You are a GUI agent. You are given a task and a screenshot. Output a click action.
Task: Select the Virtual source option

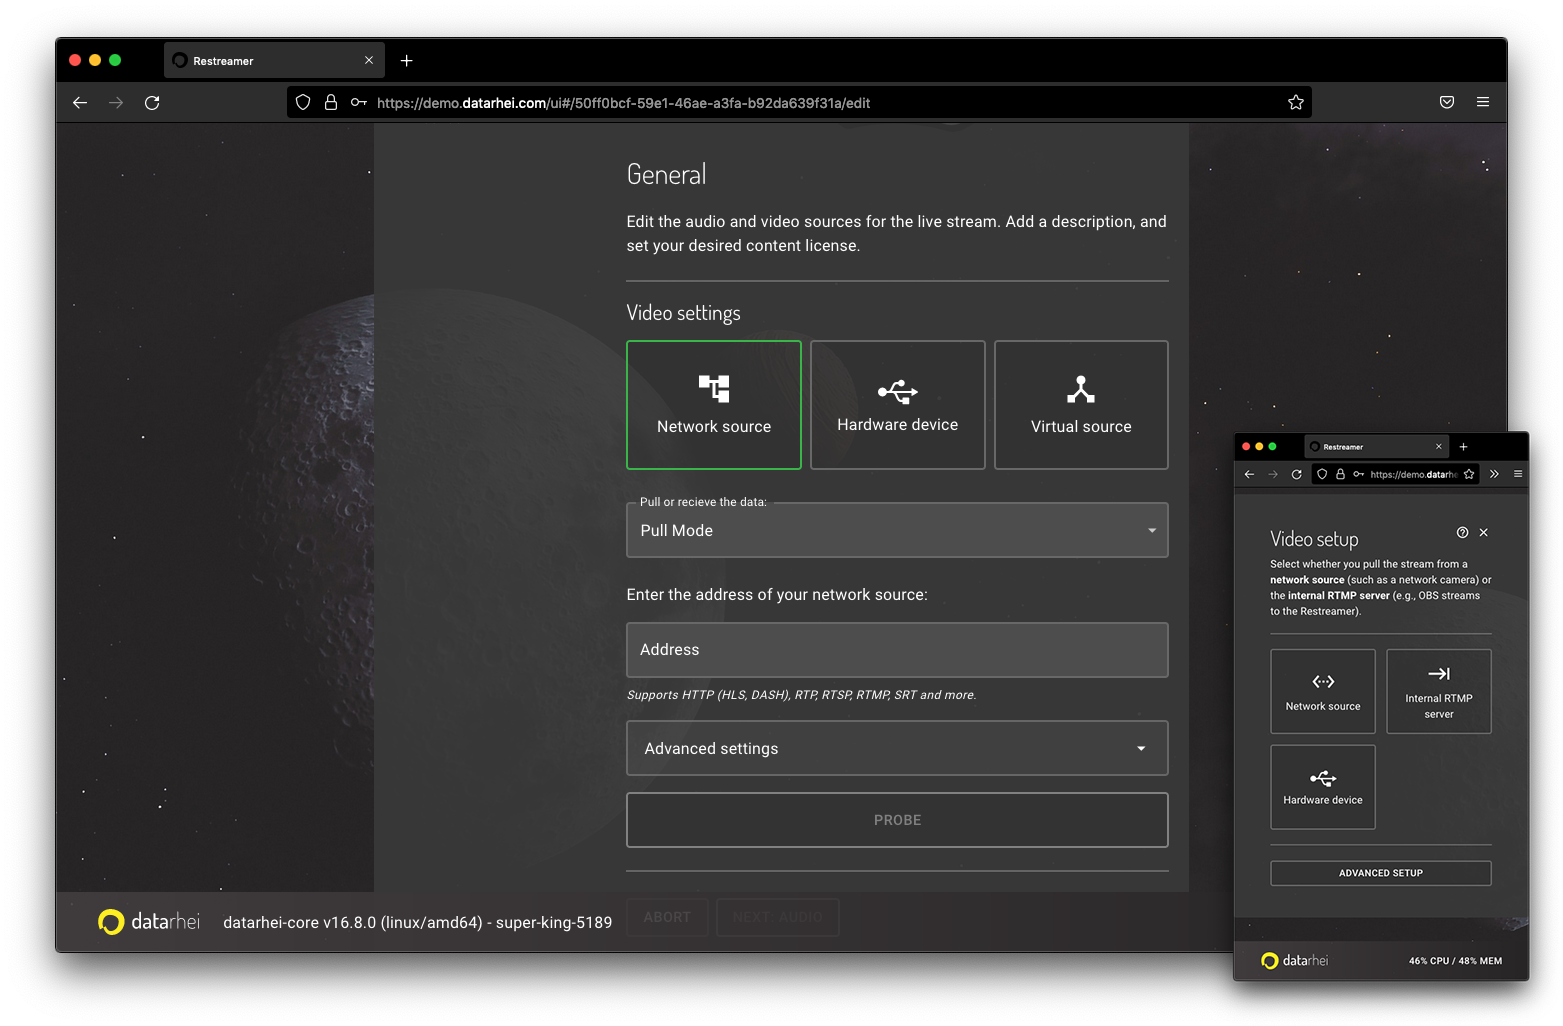pyautogui.click(x=1081, y=404)
